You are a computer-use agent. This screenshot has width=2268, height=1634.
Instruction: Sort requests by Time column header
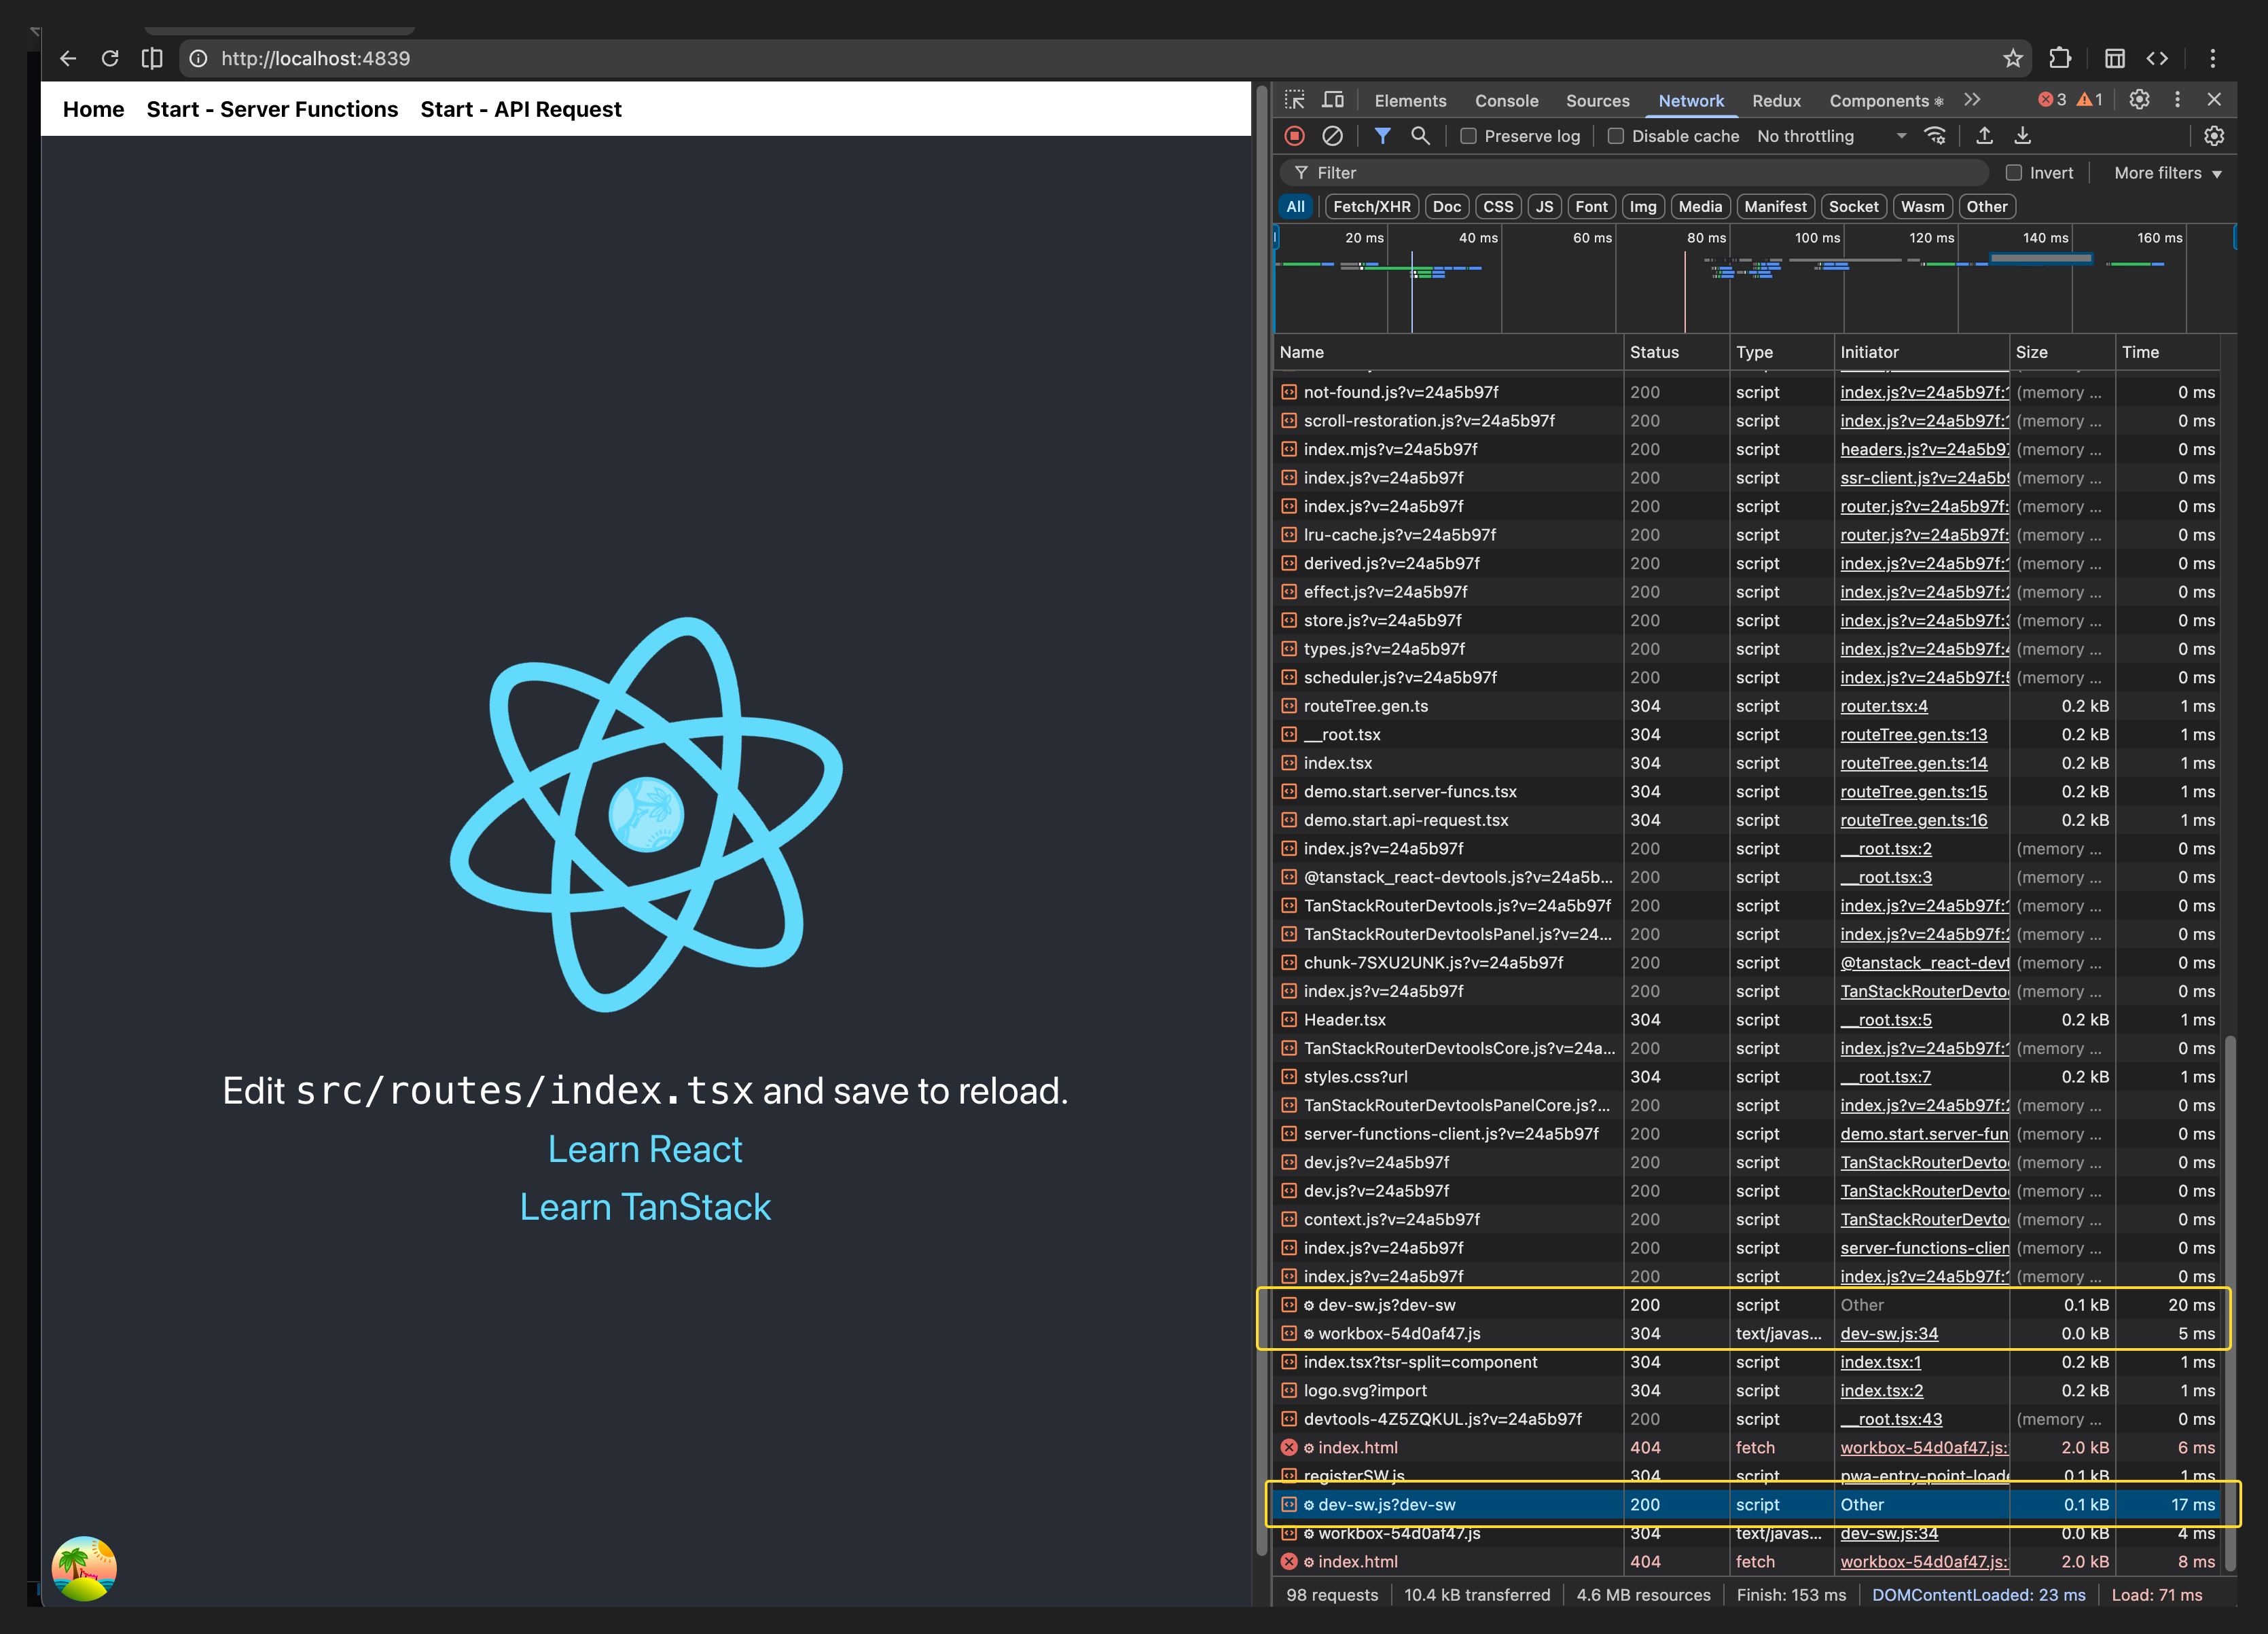click(2168, 352)
